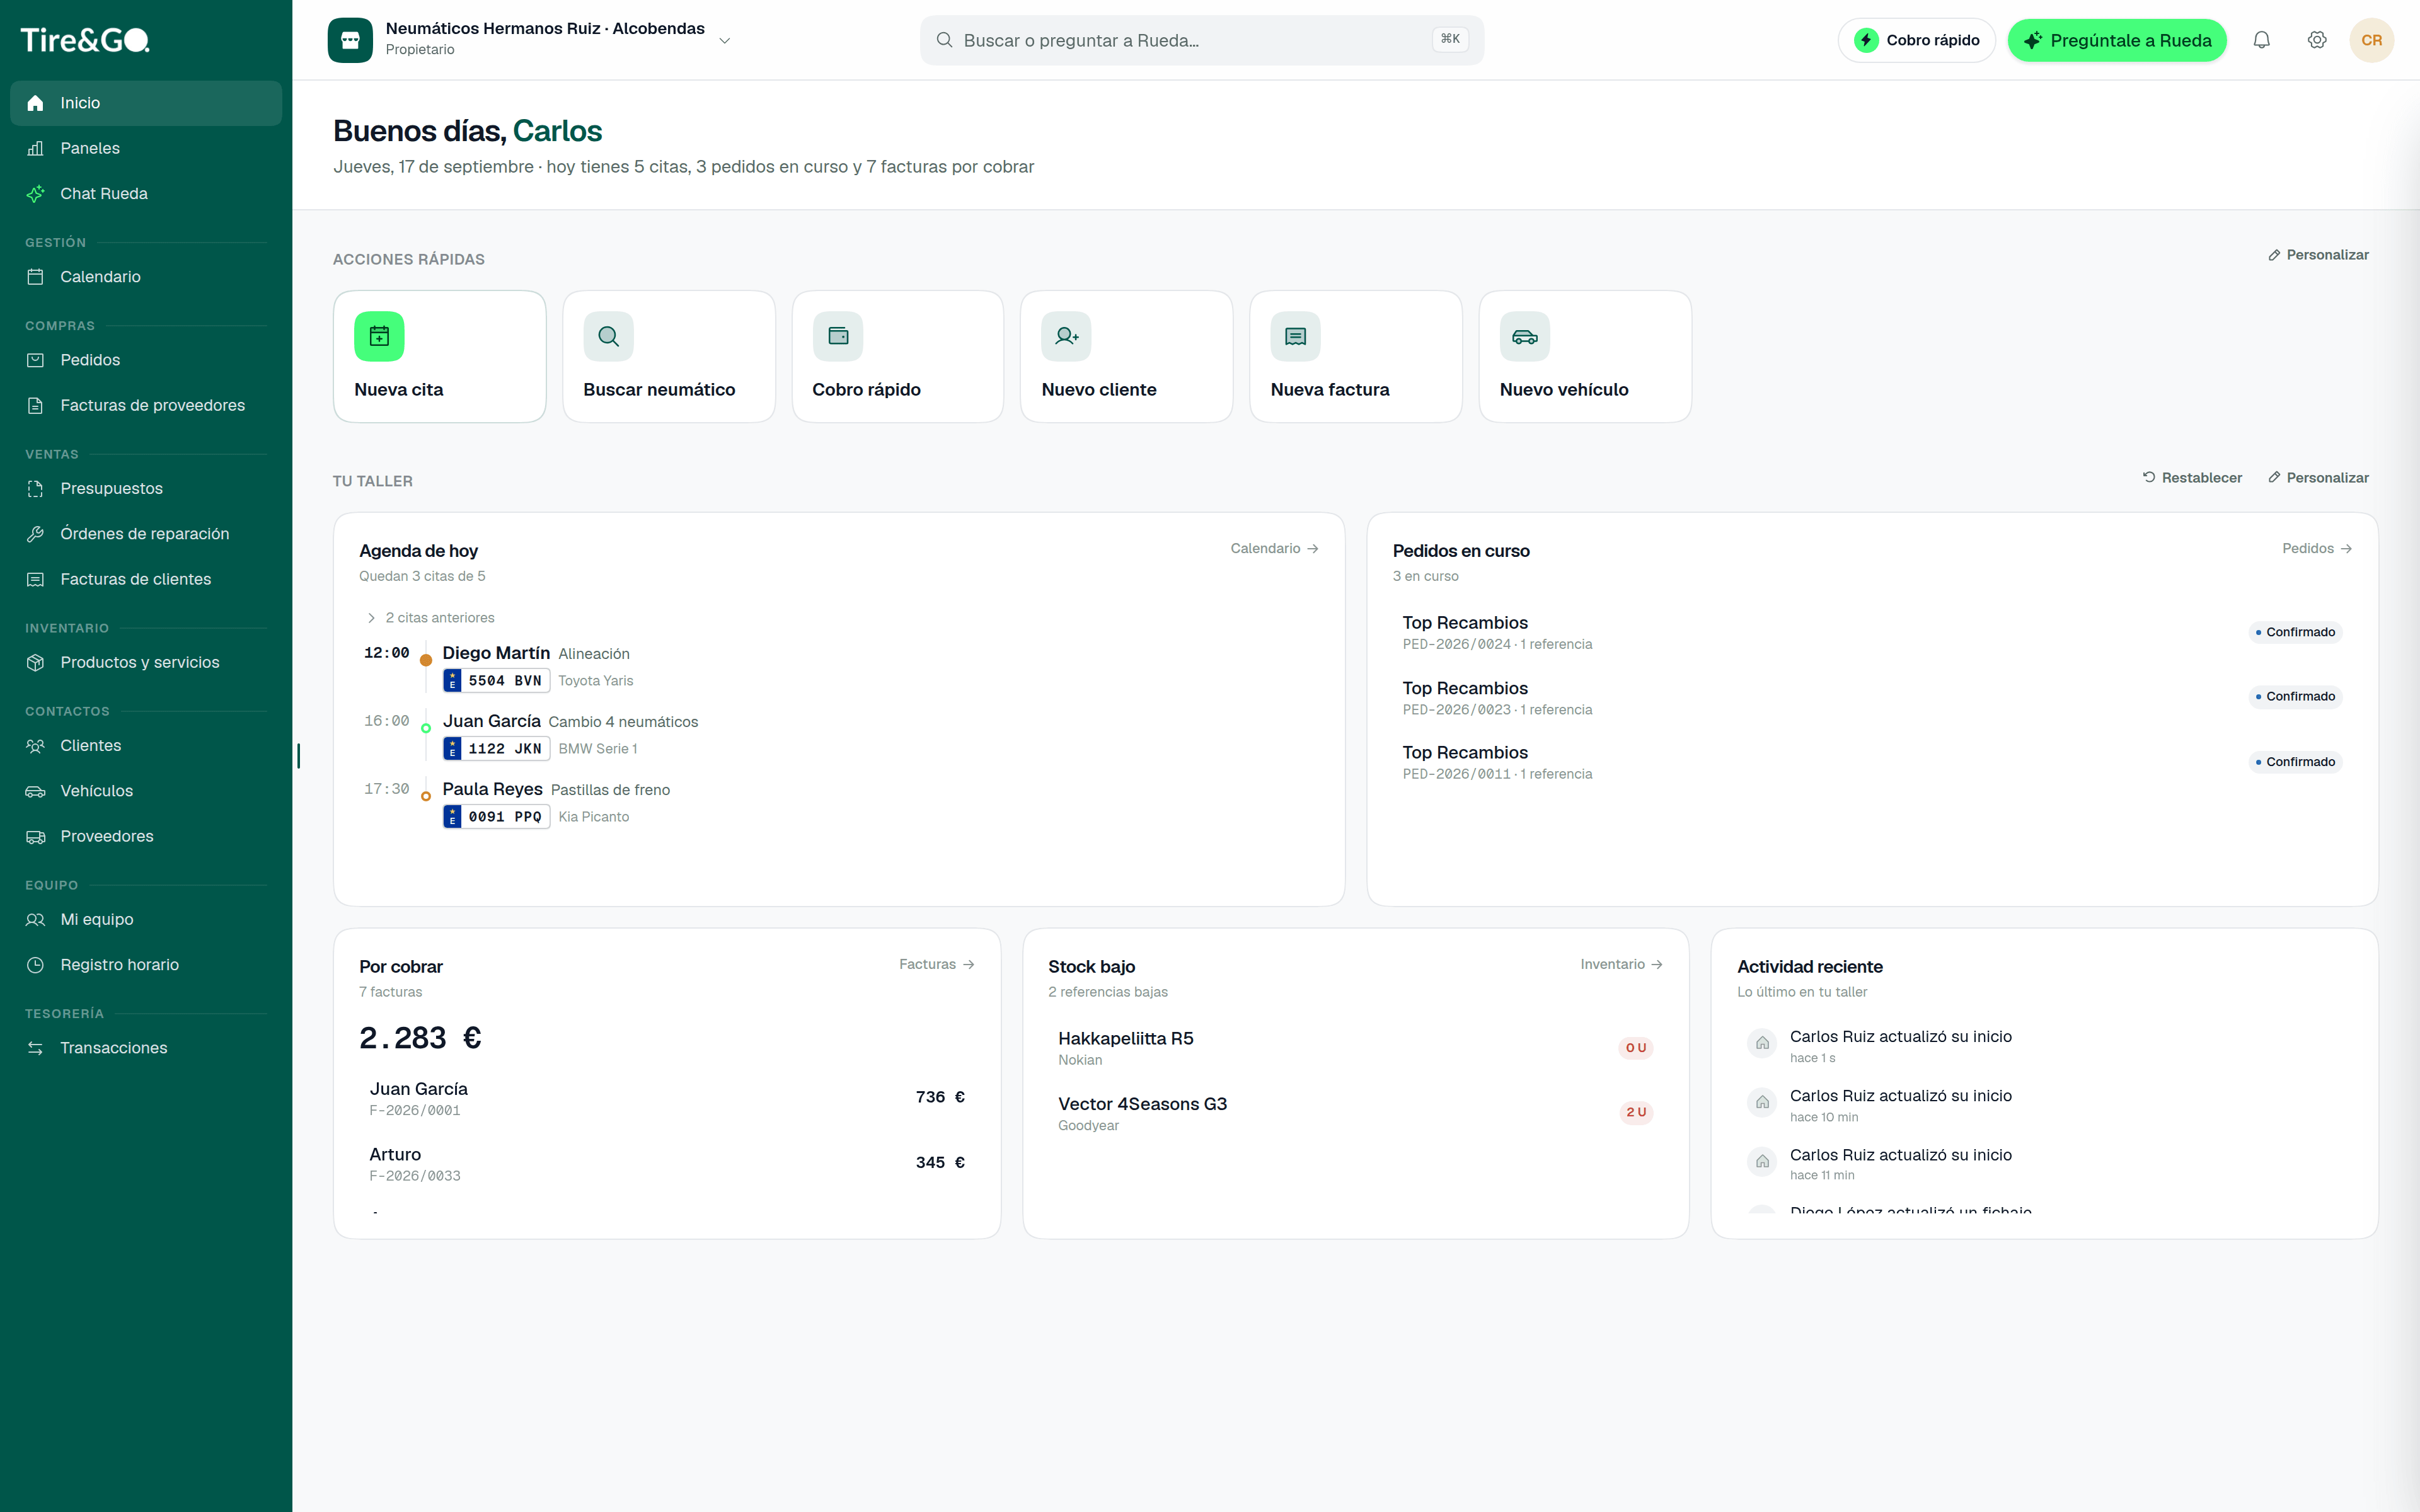This screenshot has height=1512, width=2420.
Task: Click the Calendario icon in sidebar
Action: [36, 277]
